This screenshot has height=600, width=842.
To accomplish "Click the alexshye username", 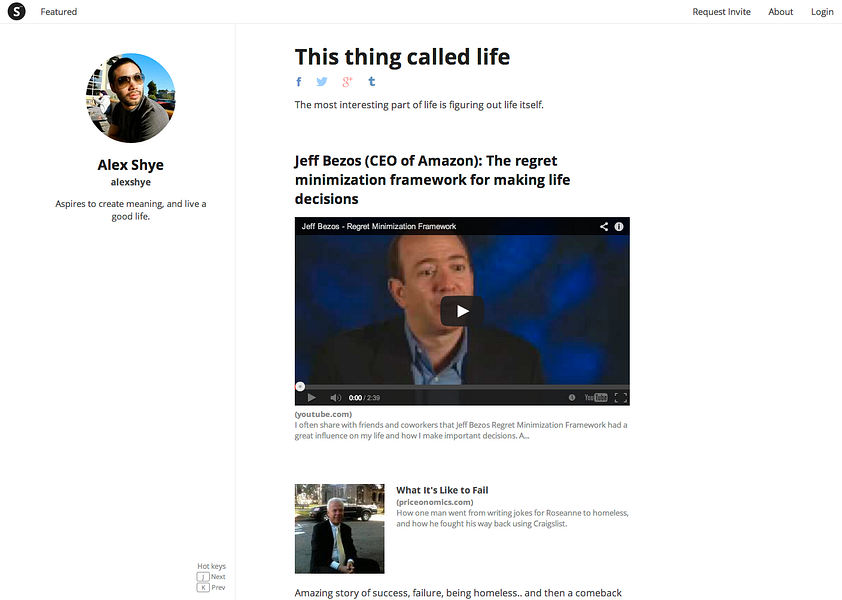I will click(x=130, y=182).
